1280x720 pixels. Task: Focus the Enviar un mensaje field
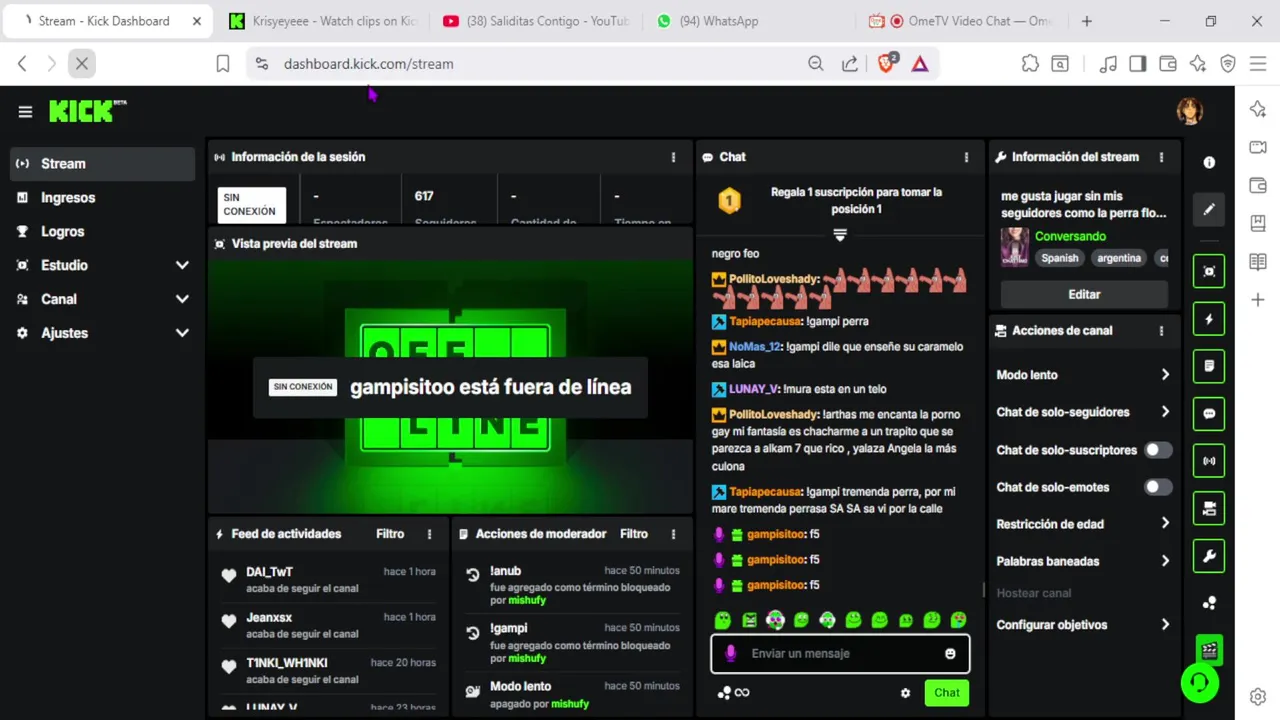(x=840, y=654)
